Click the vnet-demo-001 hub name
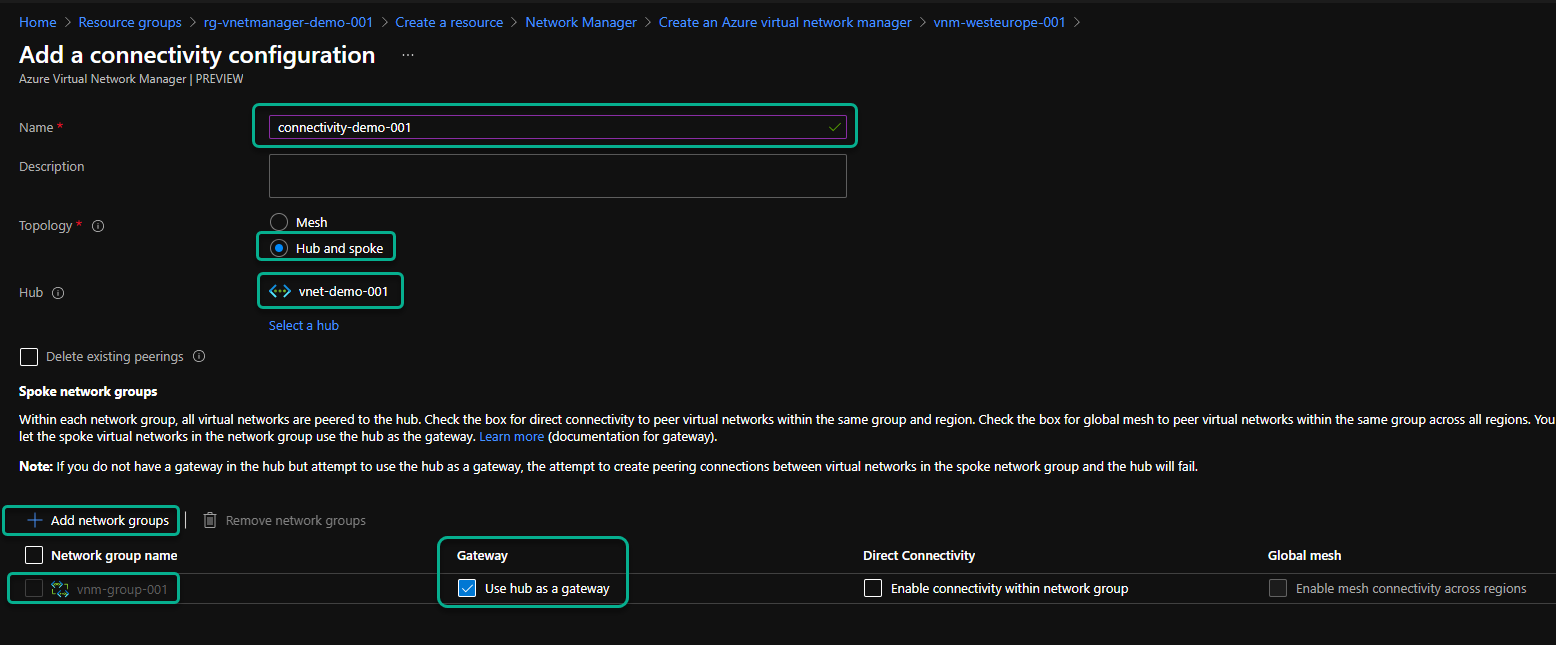1556x645 pixels. (x=343, y=291)
